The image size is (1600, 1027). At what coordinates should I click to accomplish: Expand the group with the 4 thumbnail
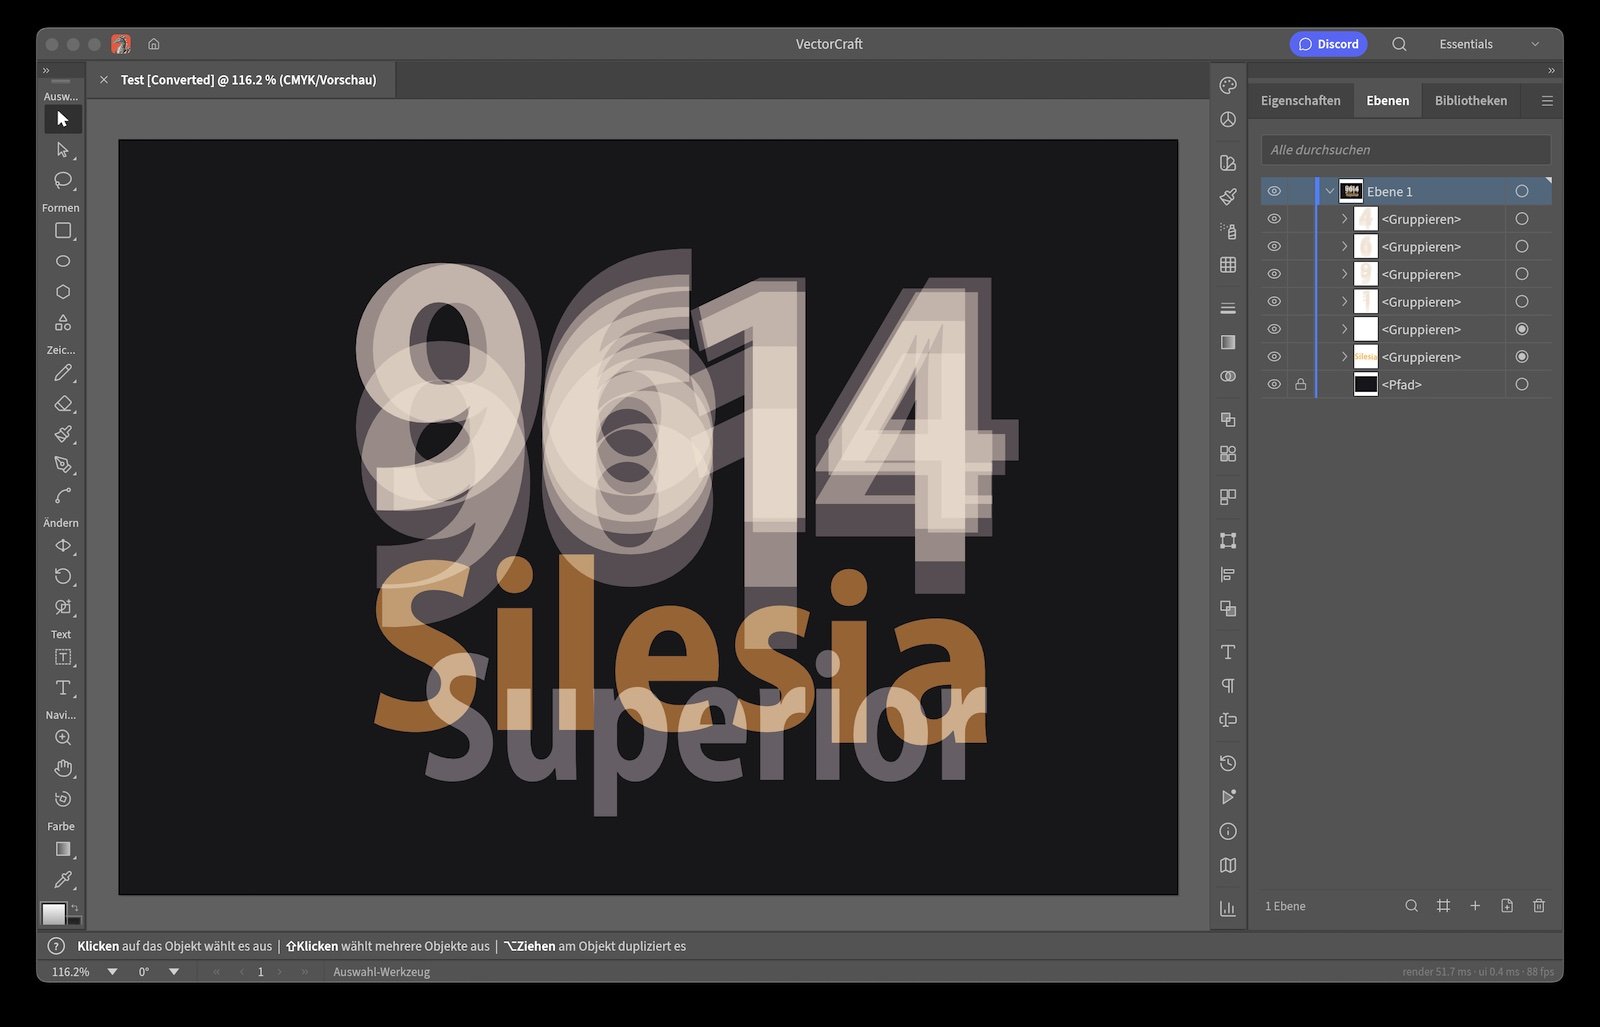point(1344,219)
